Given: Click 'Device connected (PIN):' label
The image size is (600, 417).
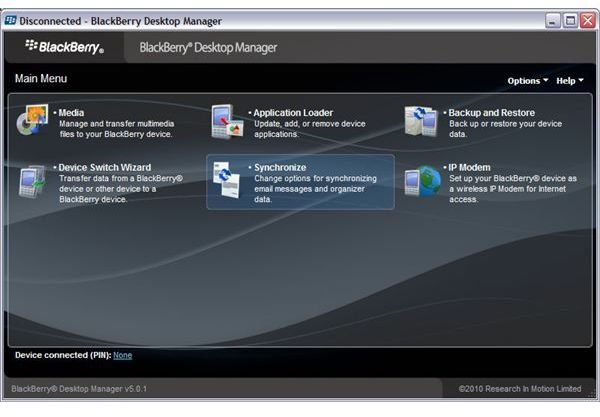Looking at the screenshot, I should coord(63,355).
